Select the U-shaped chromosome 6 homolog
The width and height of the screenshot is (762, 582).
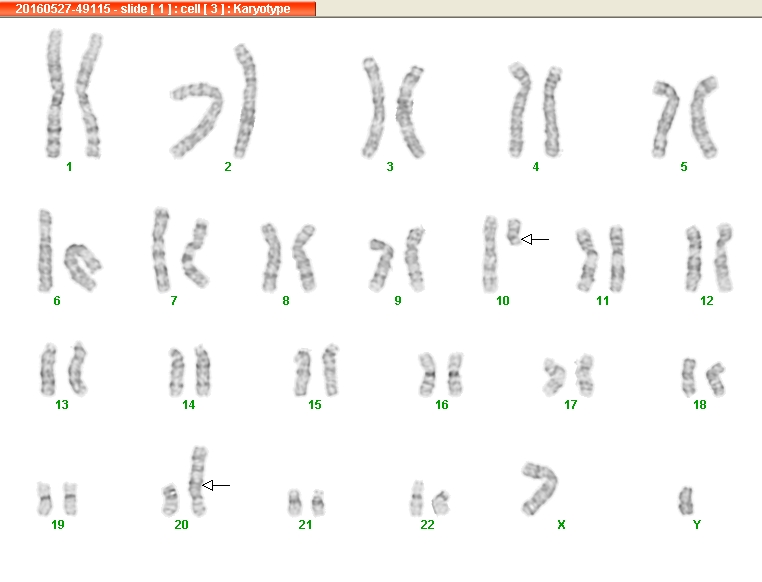83,267
